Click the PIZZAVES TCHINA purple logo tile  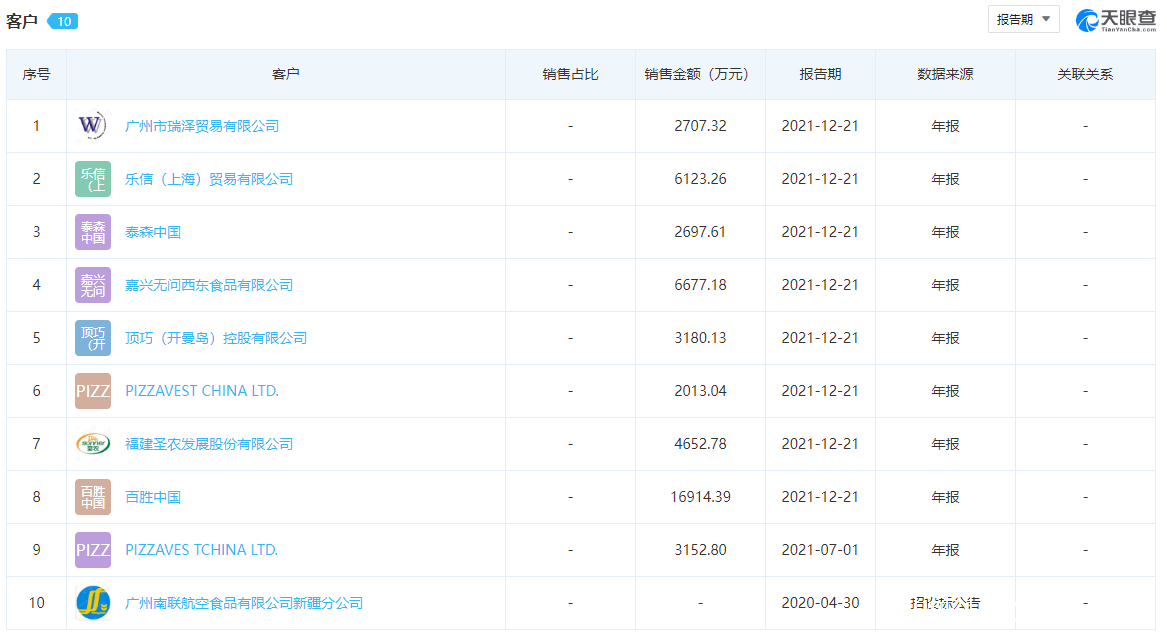click(x=93, y=550)
